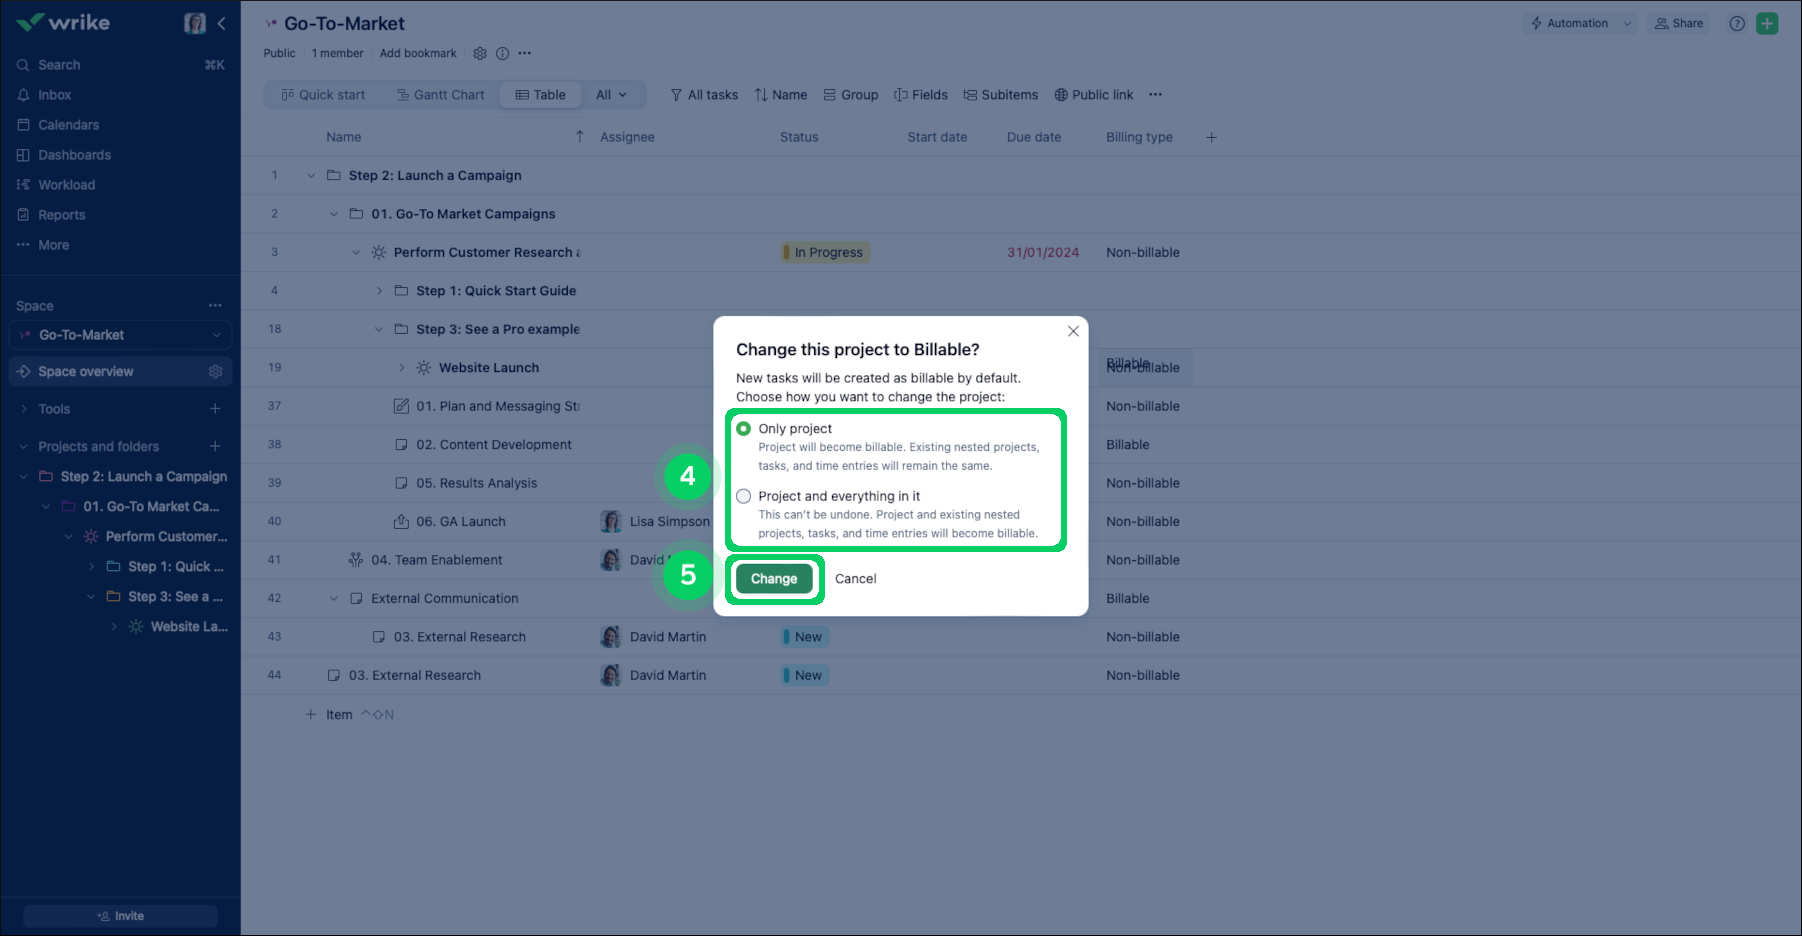Click 1 member link in header
The width and height of the screenshot is (1802, 936).
click(337, 53)
